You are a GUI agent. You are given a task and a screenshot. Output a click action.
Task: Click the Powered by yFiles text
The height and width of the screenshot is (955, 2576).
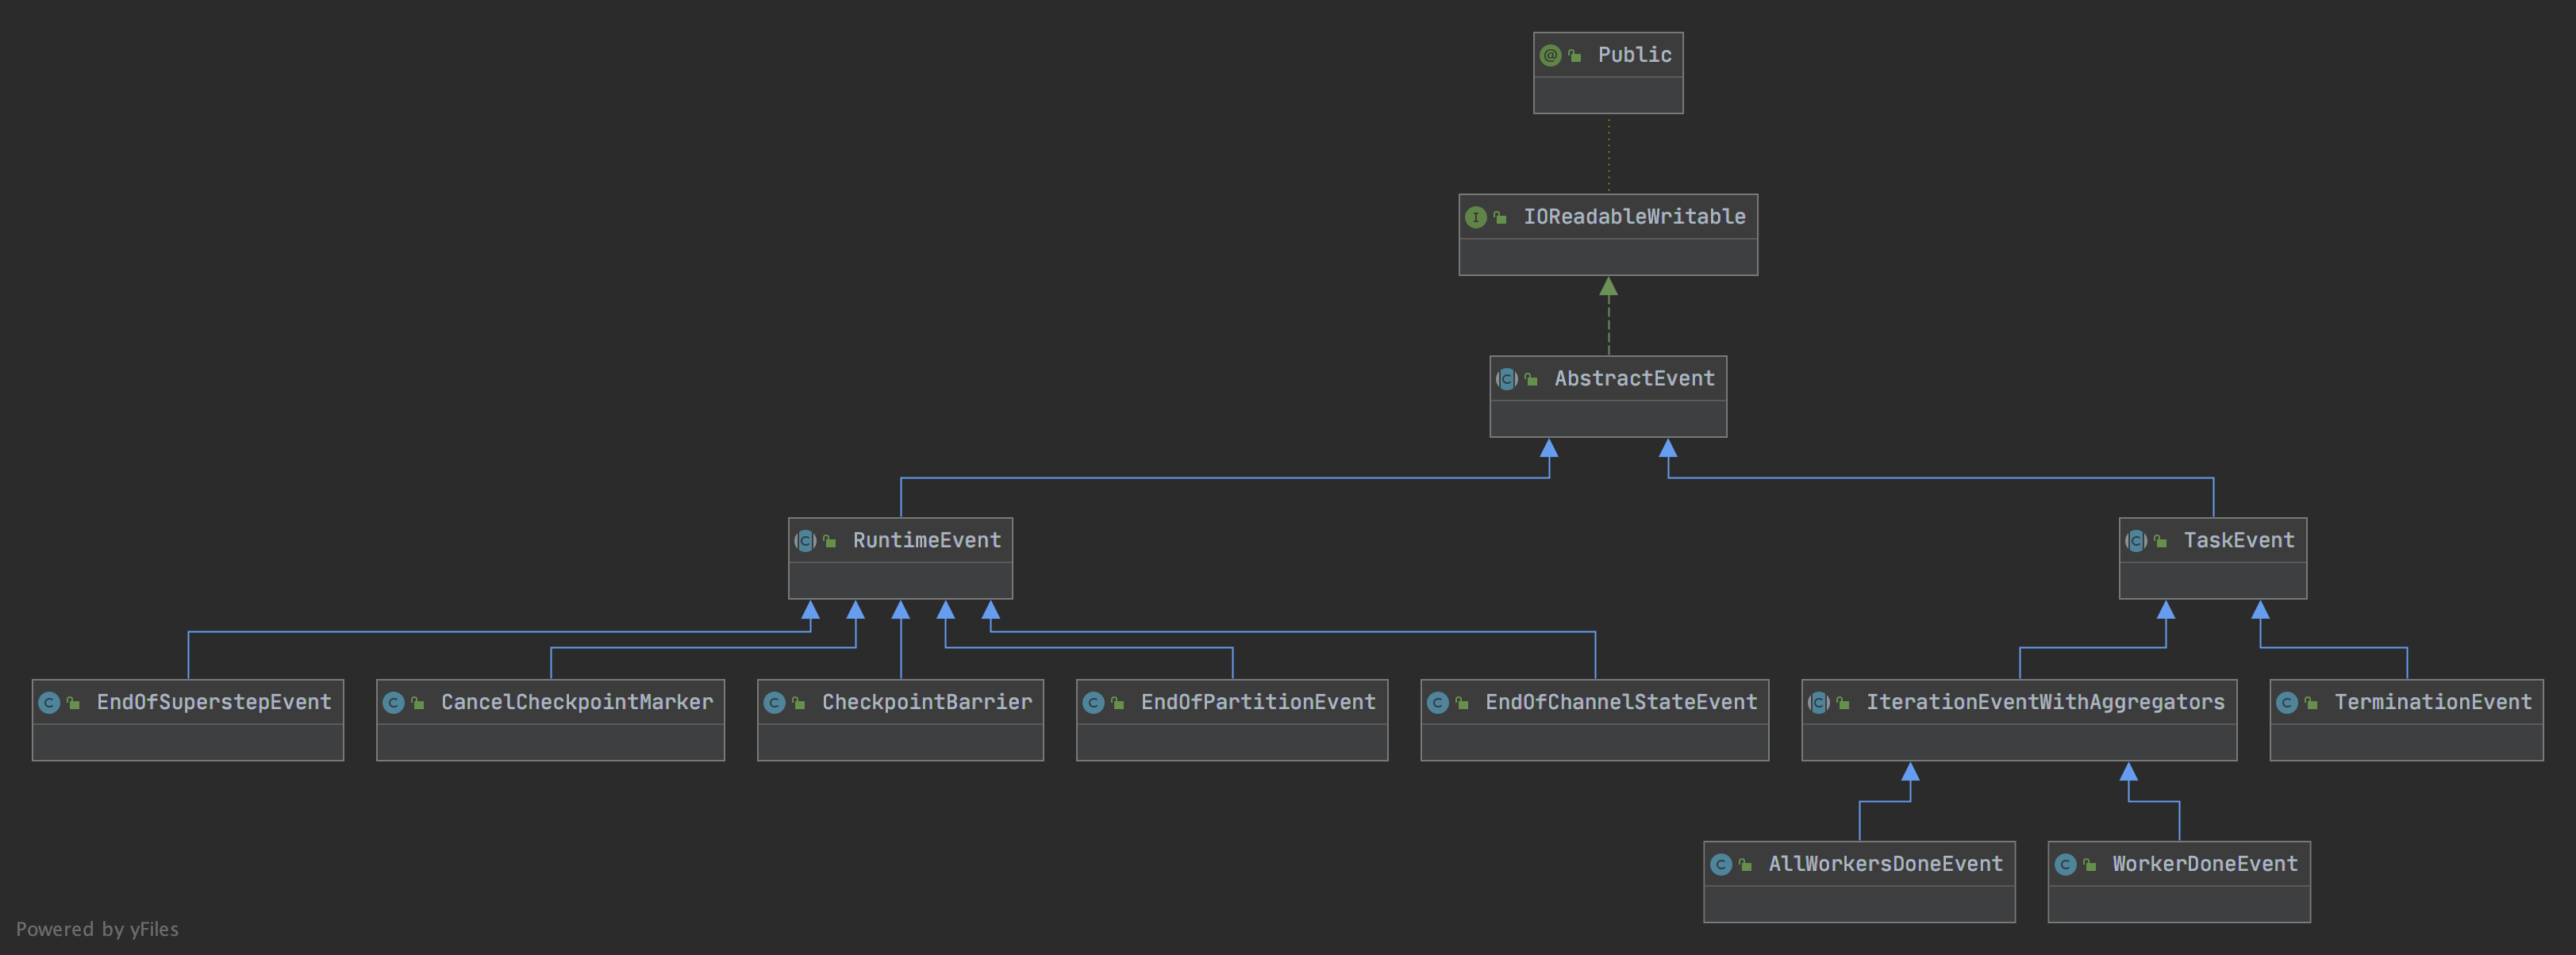pos(97,929)
